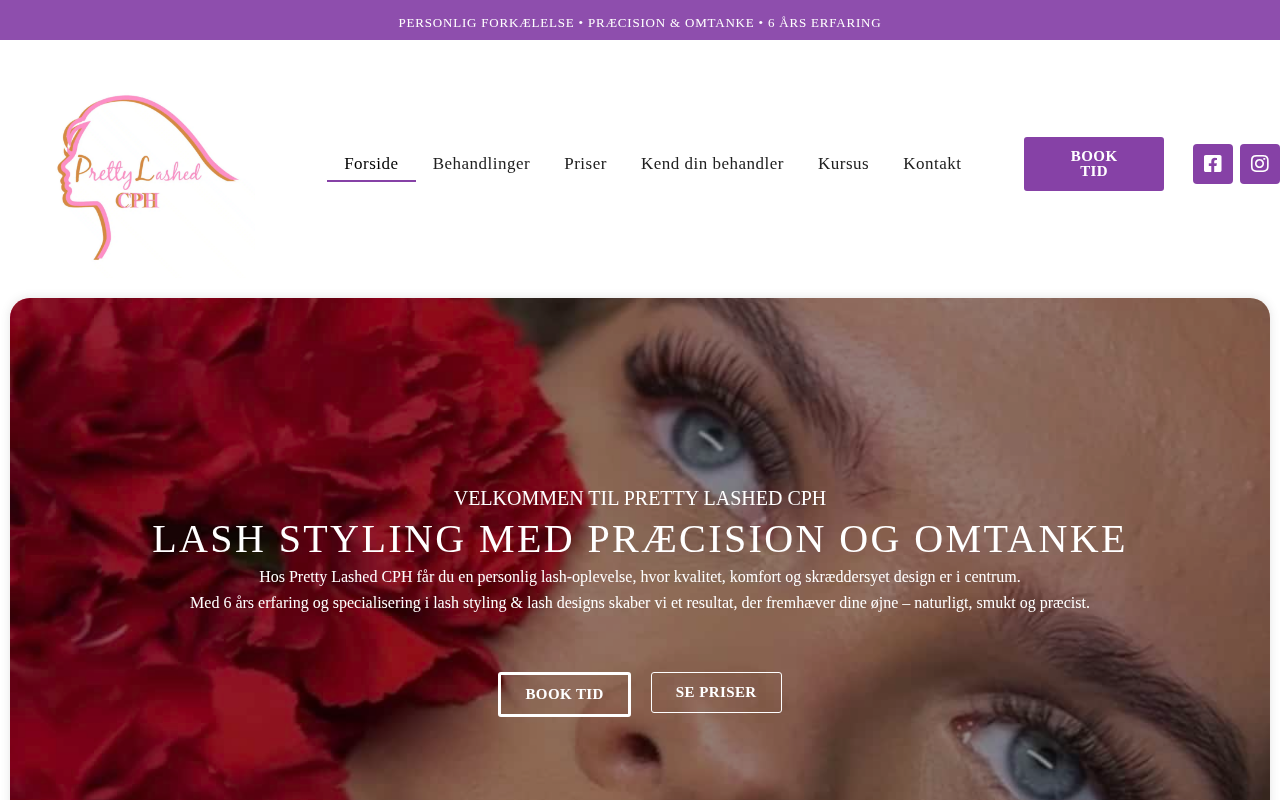Click the Lash Styling hero heading

[640, 539]
